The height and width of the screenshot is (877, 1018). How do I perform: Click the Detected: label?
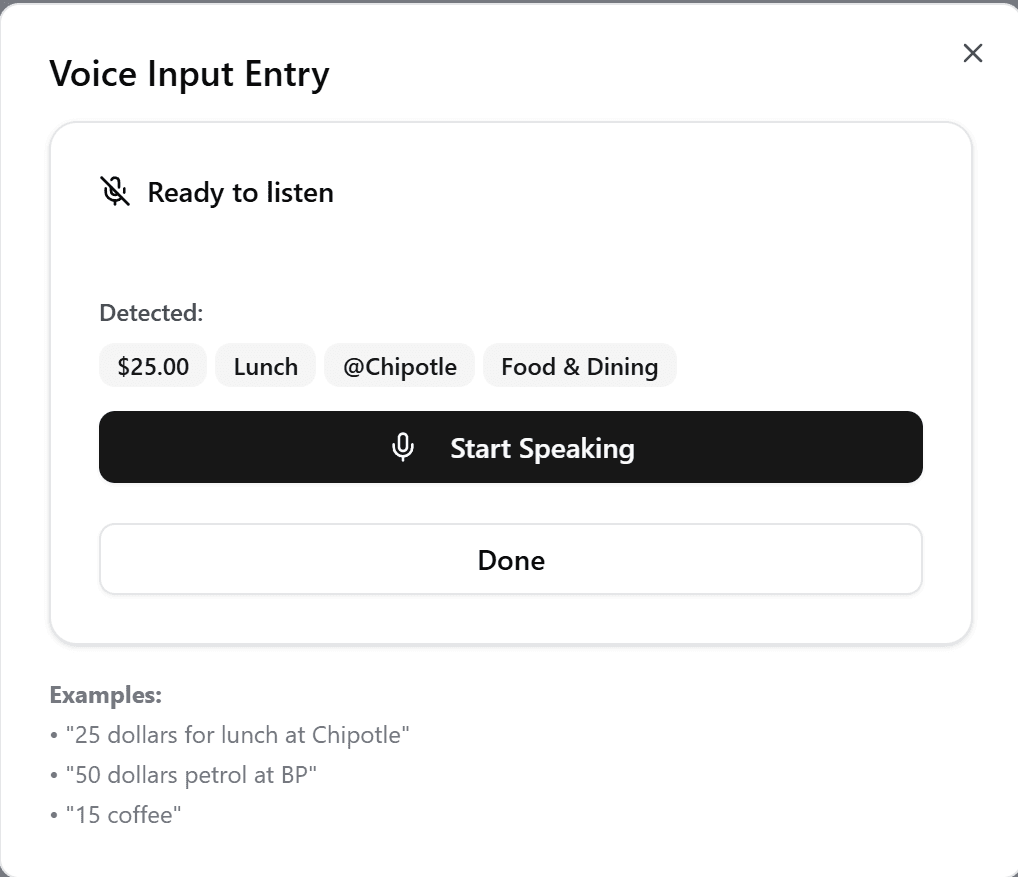click(151, 313)
